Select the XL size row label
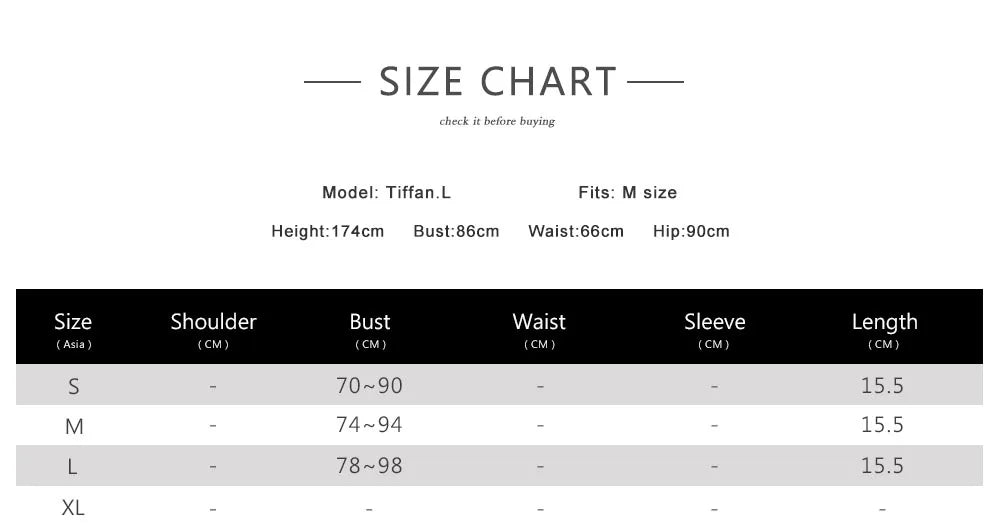The width and height of the screenshot is (1000, 529). point(73,507)
